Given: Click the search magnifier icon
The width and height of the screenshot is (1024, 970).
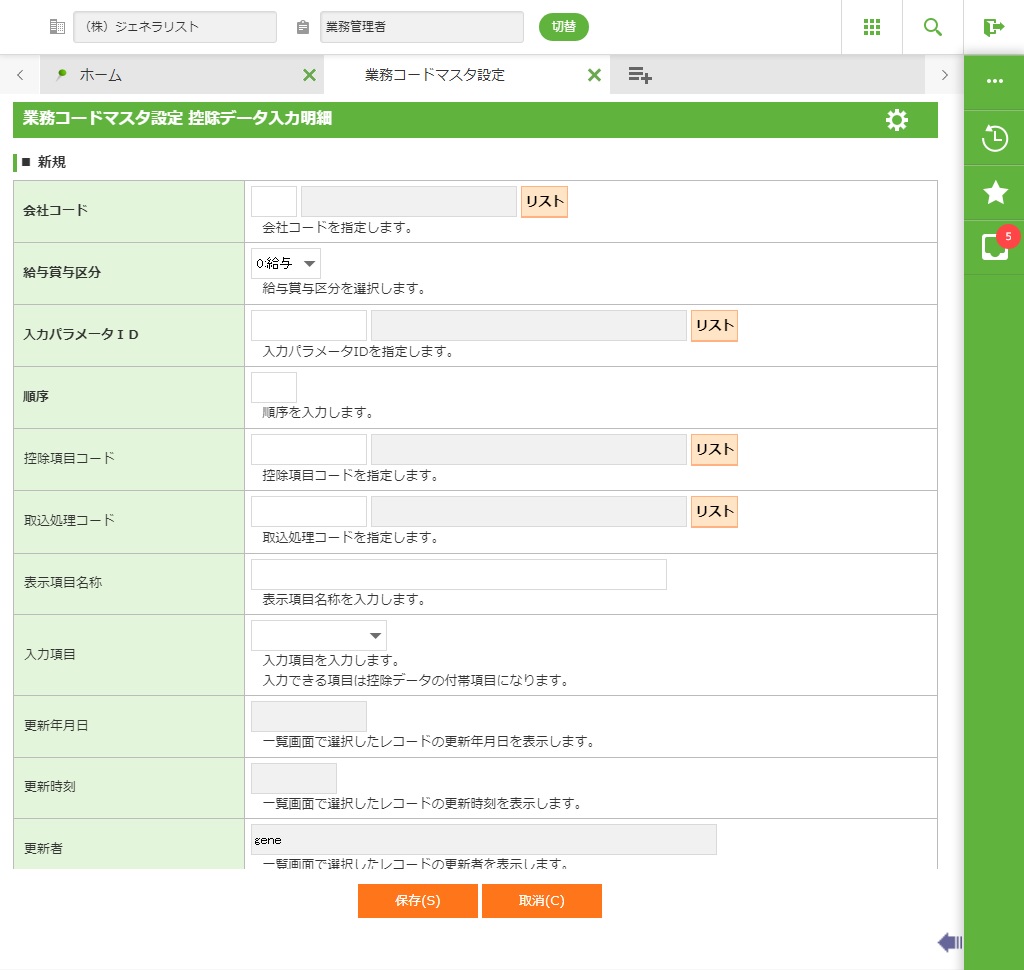Looking at the screenshot, I should pos(933,27).
